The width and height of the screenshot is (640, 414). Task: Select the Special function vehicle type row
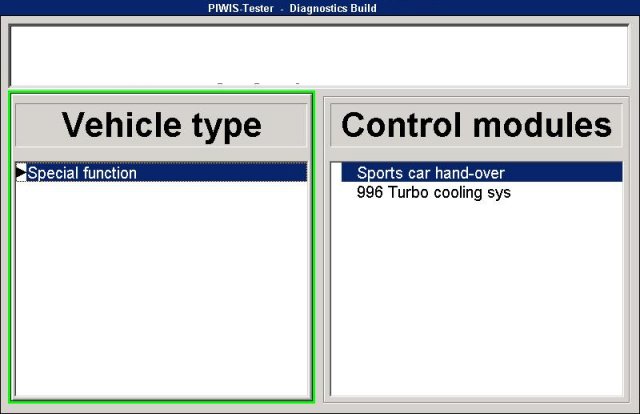[x=162, y=172]
